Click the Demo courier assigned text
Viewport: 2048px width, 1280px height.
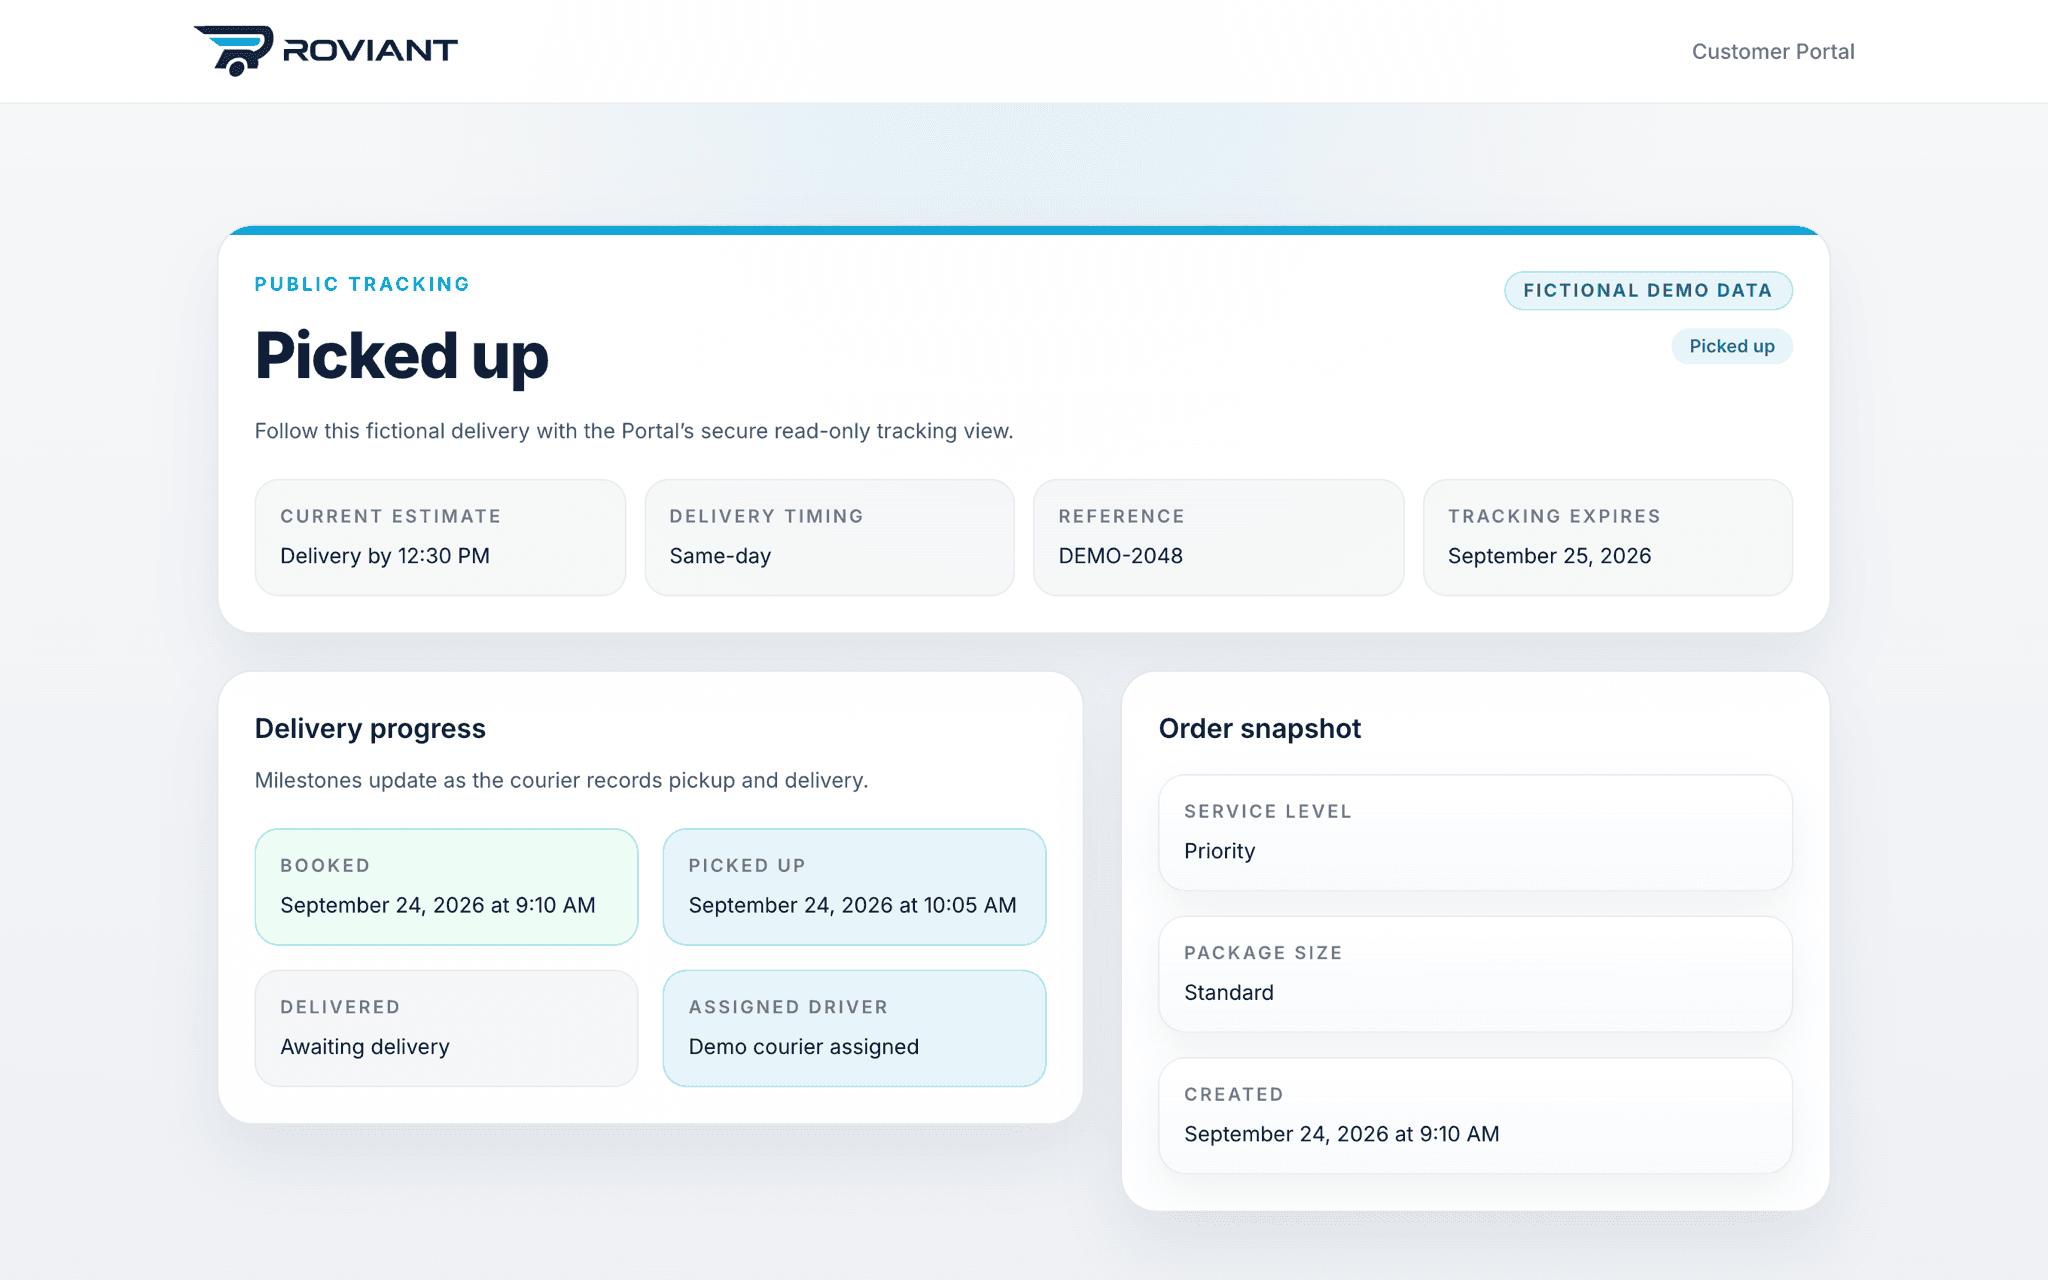(x=803, y=1047)
